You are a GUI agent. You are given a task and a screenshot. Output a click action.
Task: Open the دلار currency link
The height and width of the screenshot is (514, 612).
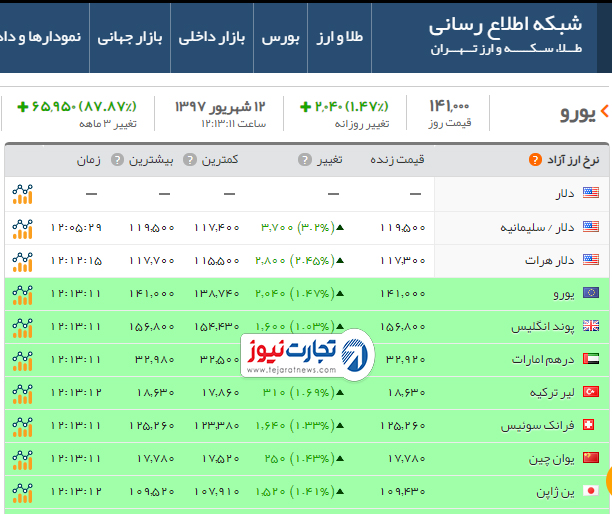click(565, 193)
